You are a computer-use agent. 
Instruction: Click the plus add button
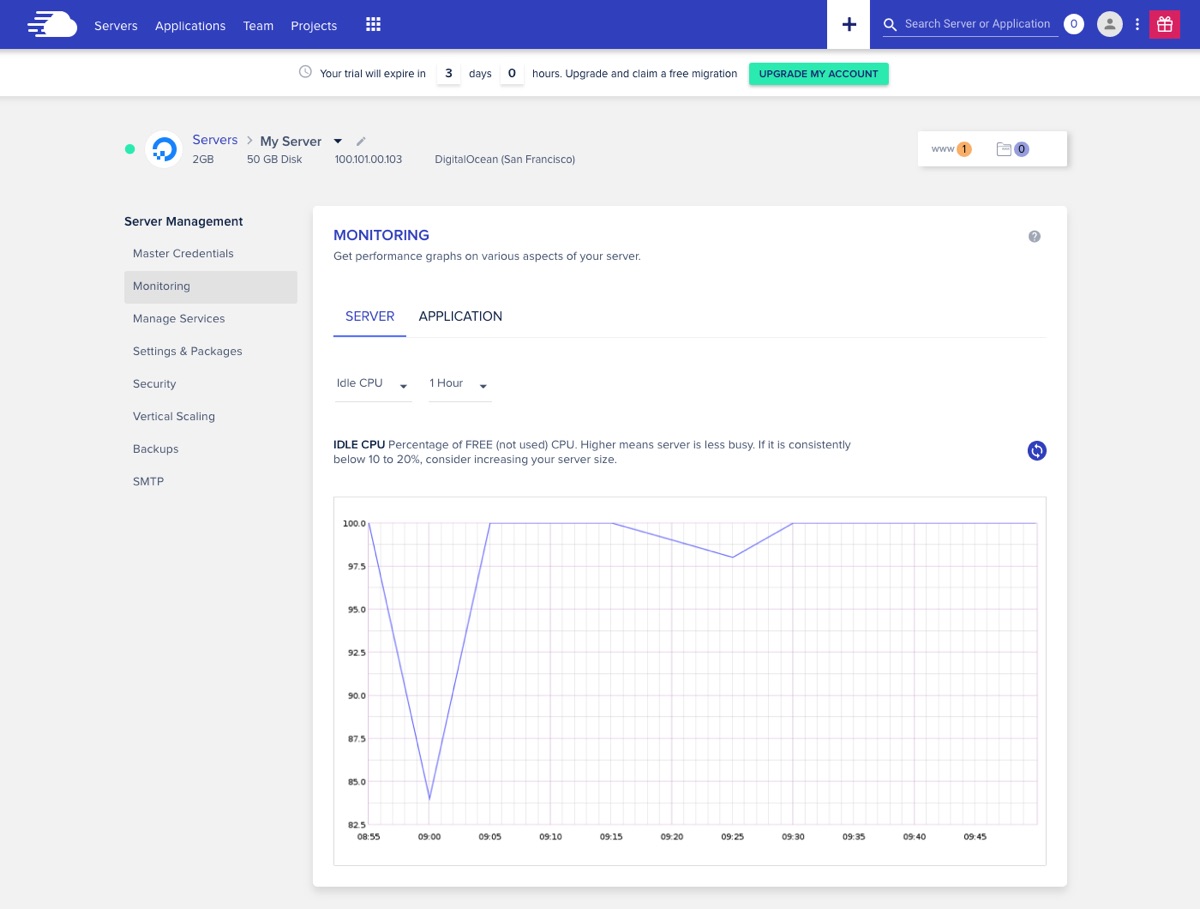pyautogui.click(x=849, y=24)
